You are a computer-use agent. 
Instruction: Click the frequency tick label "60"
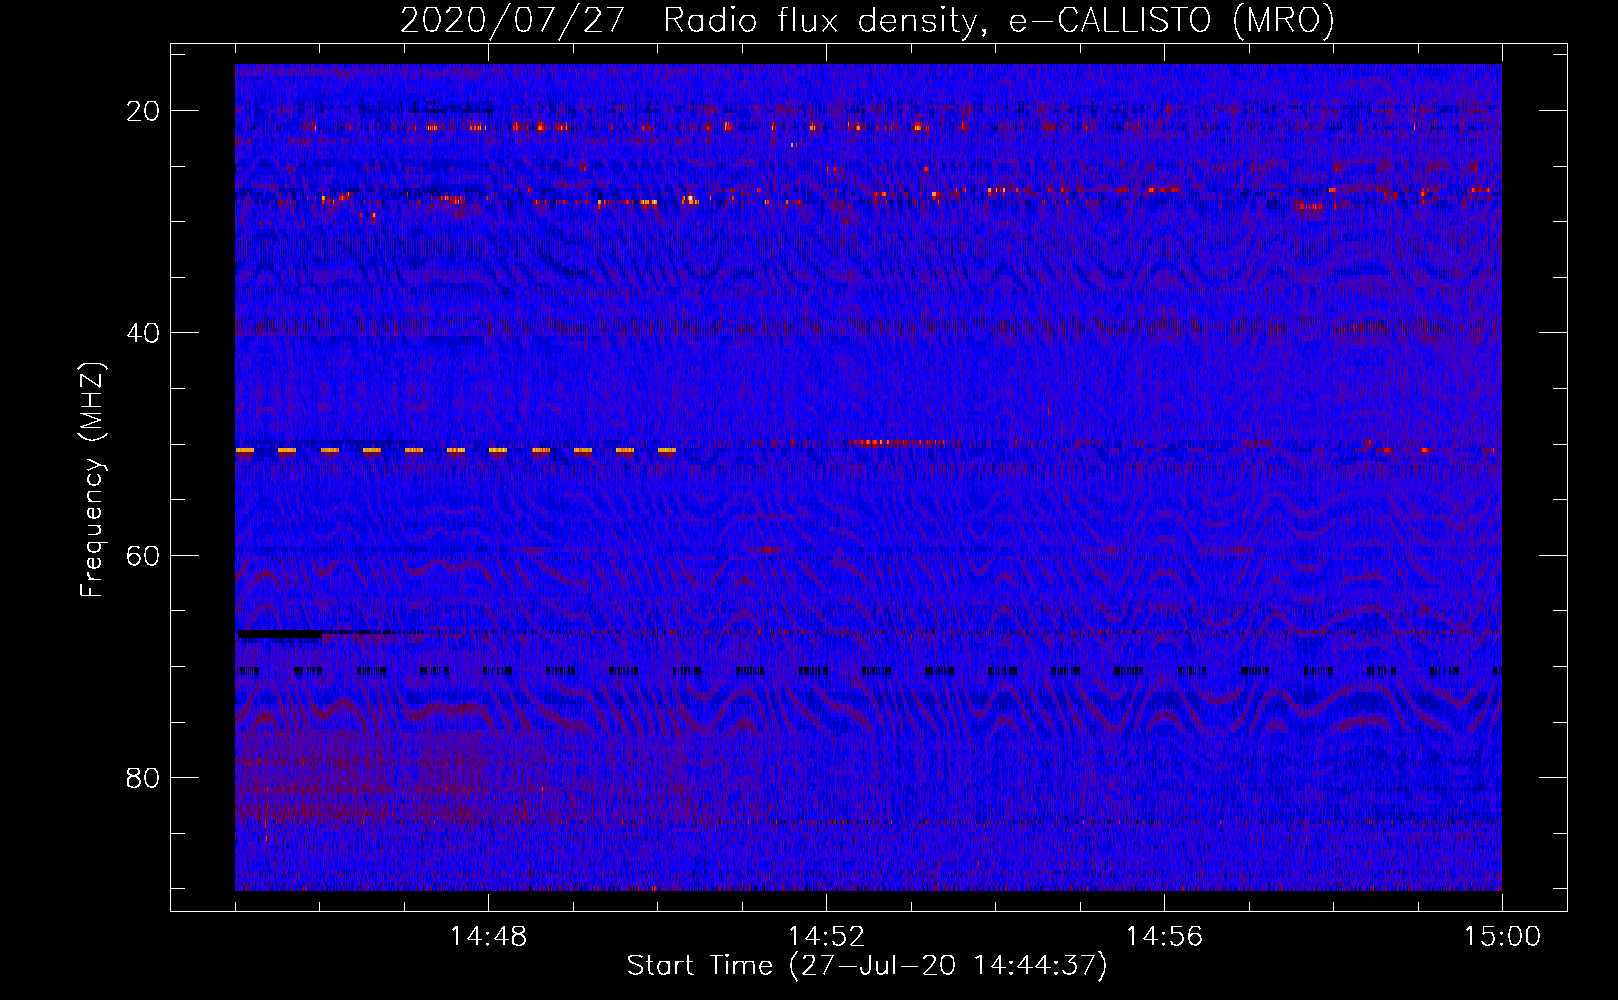pos(144,555)
